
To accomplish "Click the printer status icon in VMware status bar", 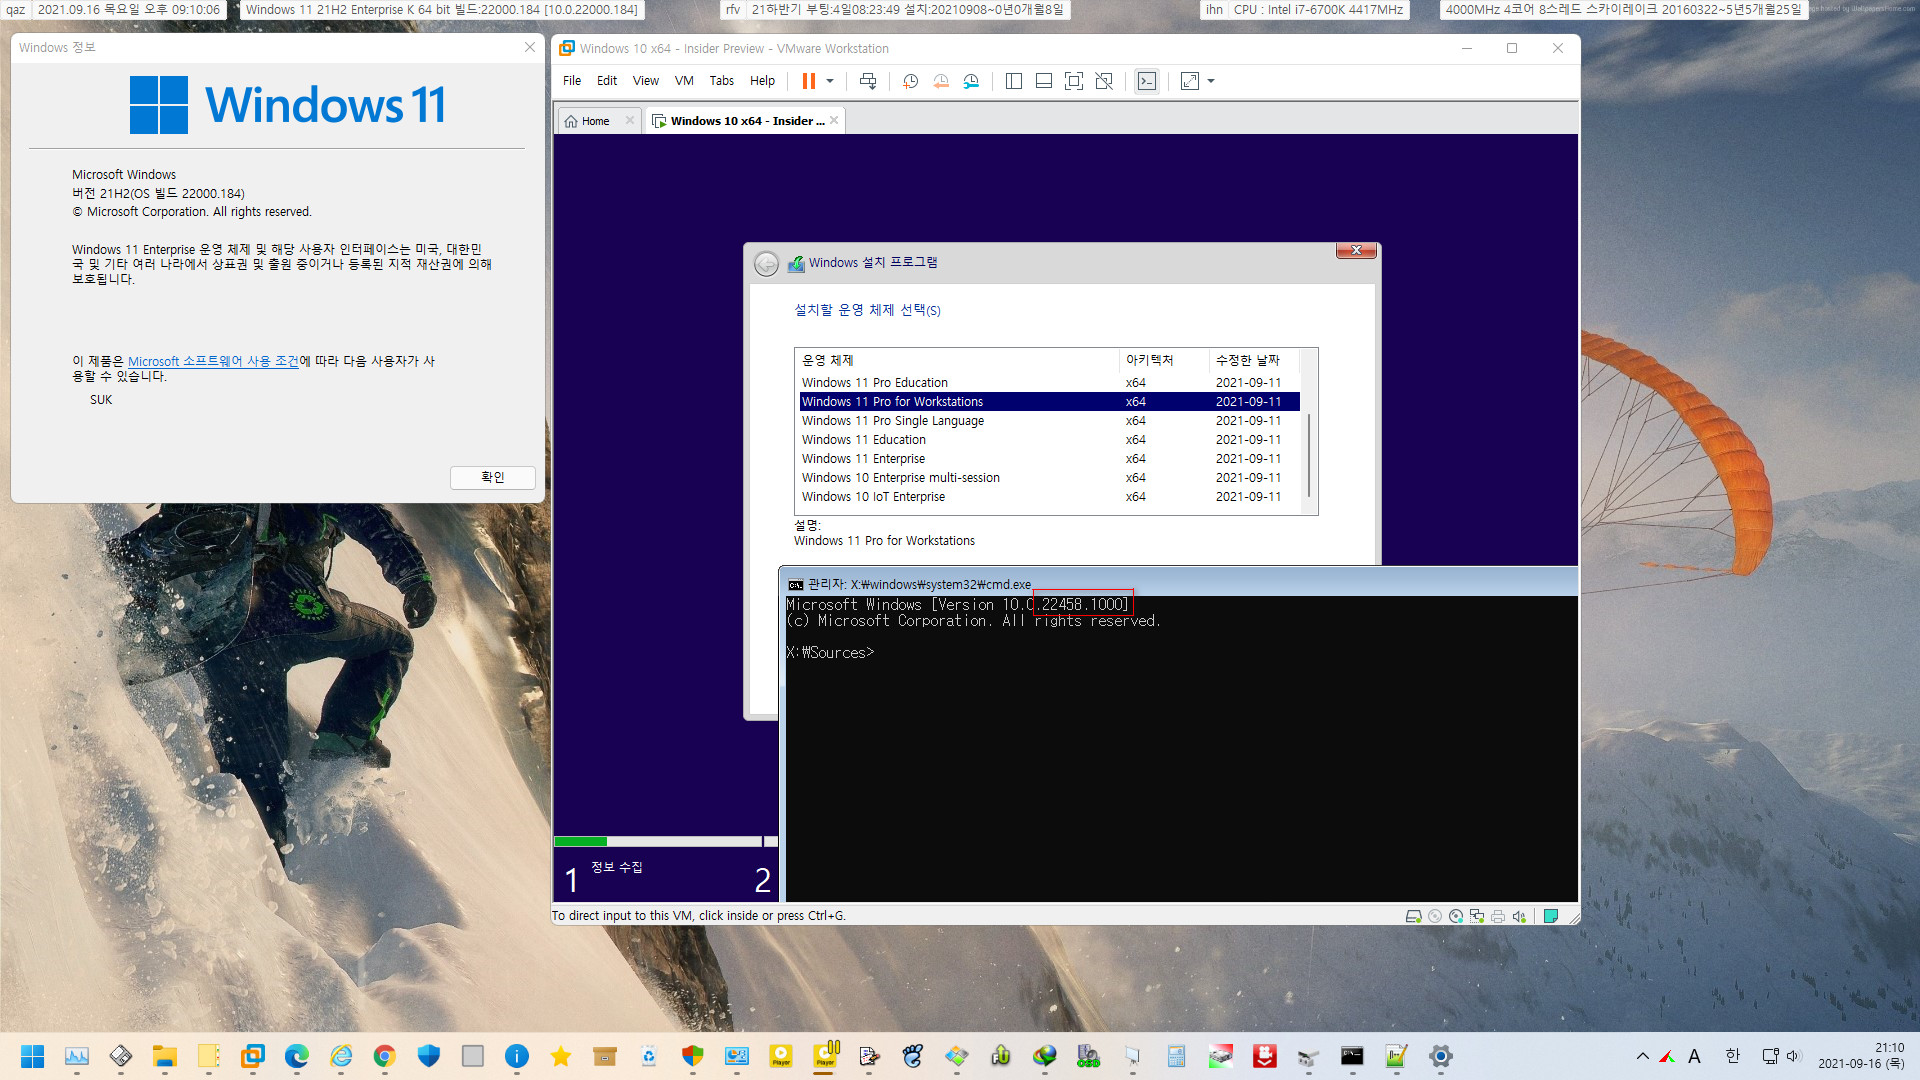I will click(x=1498, y=916).
